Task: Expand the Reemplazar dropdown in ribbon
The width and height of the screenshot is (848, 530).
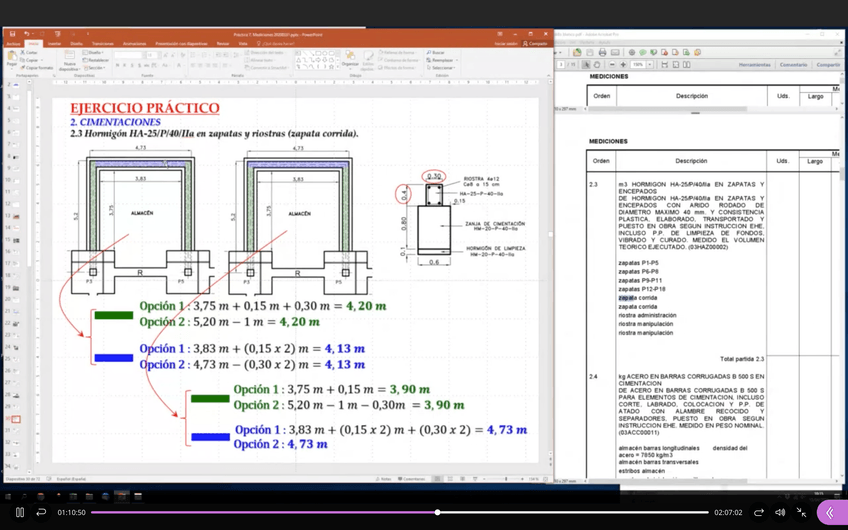Action: (442, 60)
